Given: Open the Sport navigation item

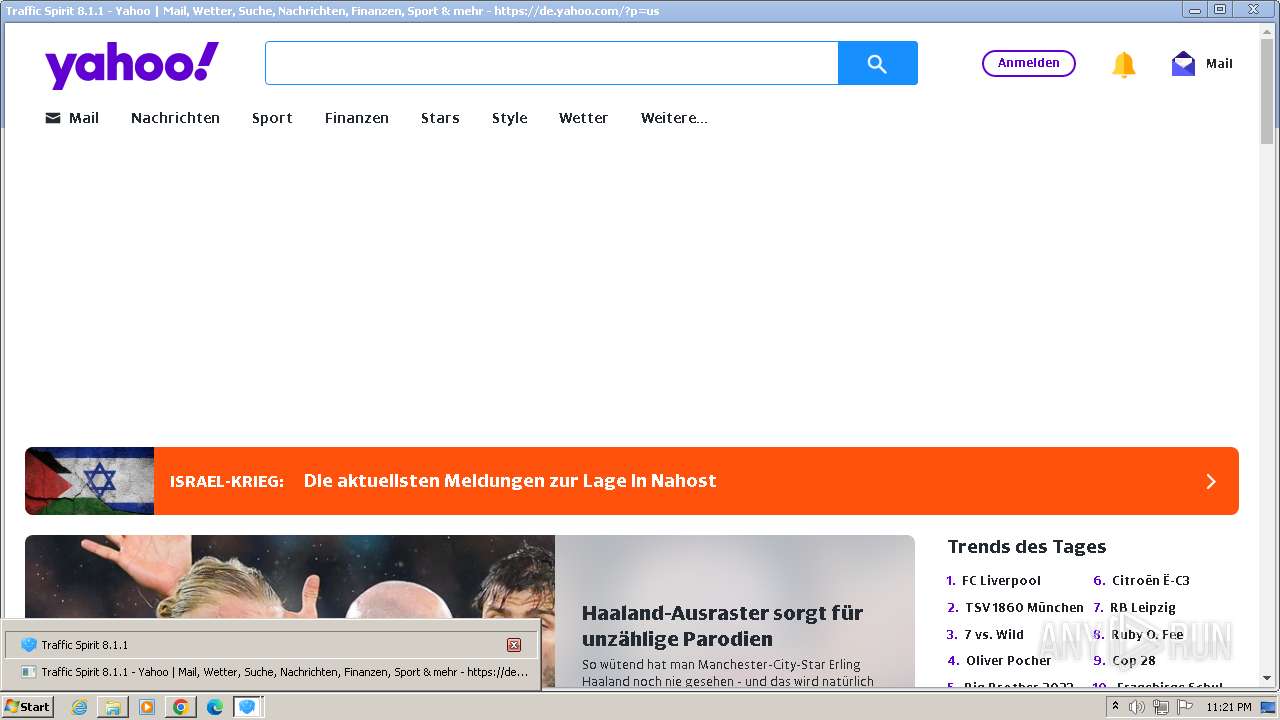Looking at the screenshot, I should (272, 118).
